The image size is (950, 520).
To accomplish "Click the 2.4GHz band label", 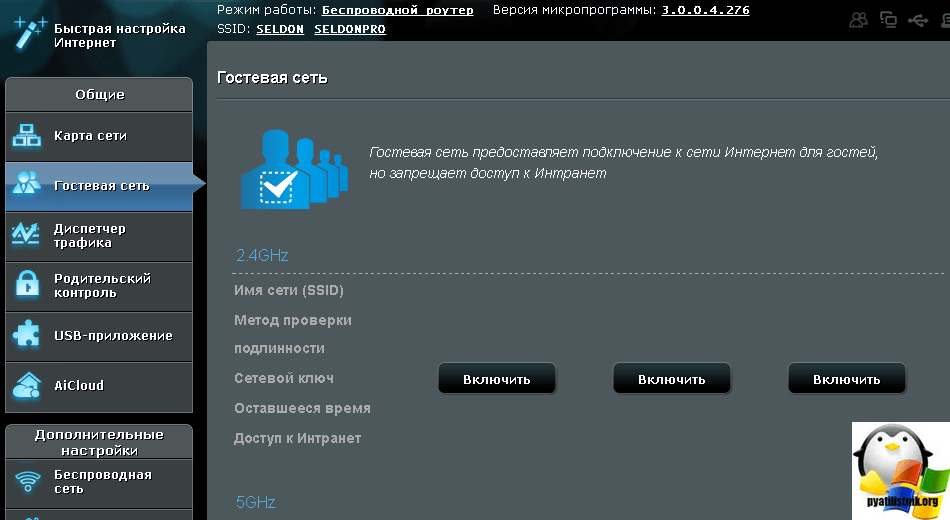I will (262, 255).
